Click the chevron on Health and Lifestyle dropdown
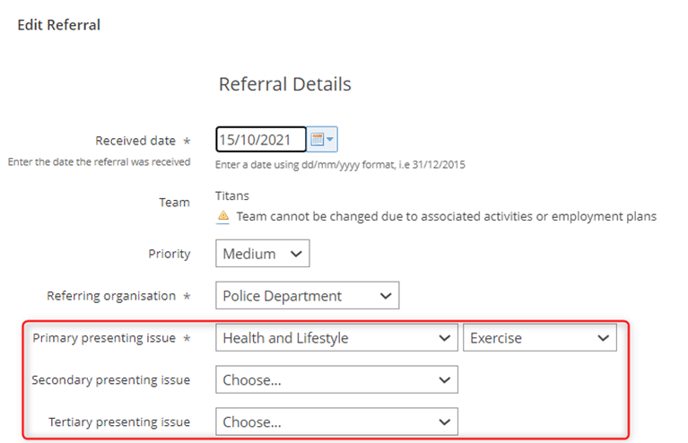 tap(444, 338)
